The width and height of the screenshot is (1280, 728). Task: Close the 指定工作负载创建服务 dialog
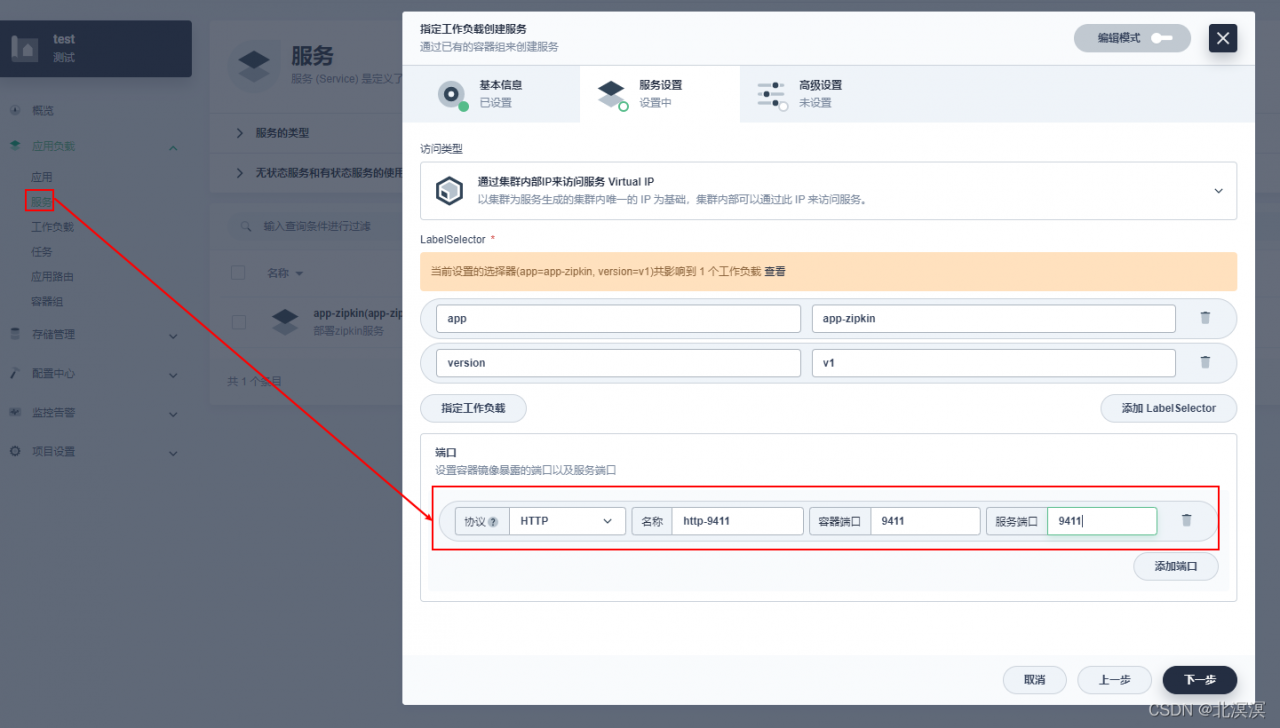[1223, 38]
